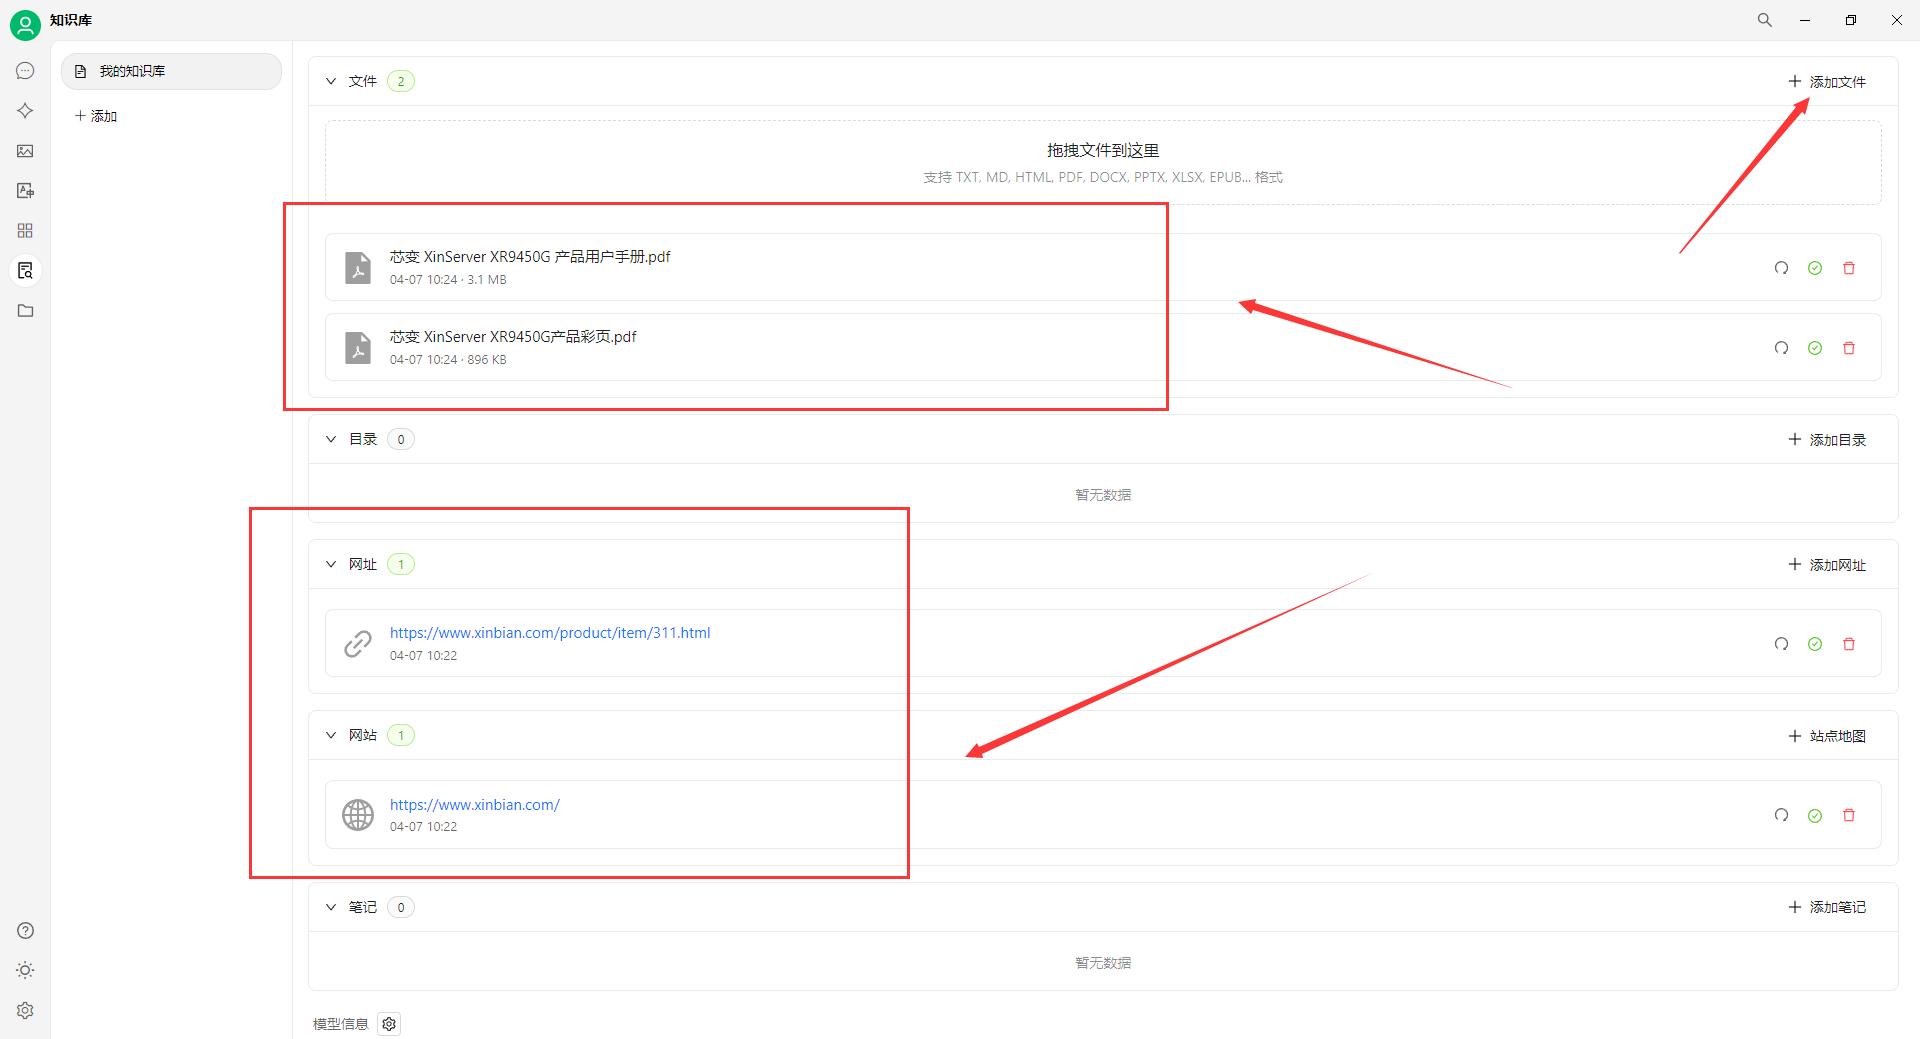Collapse the 笔记 section

331,907
